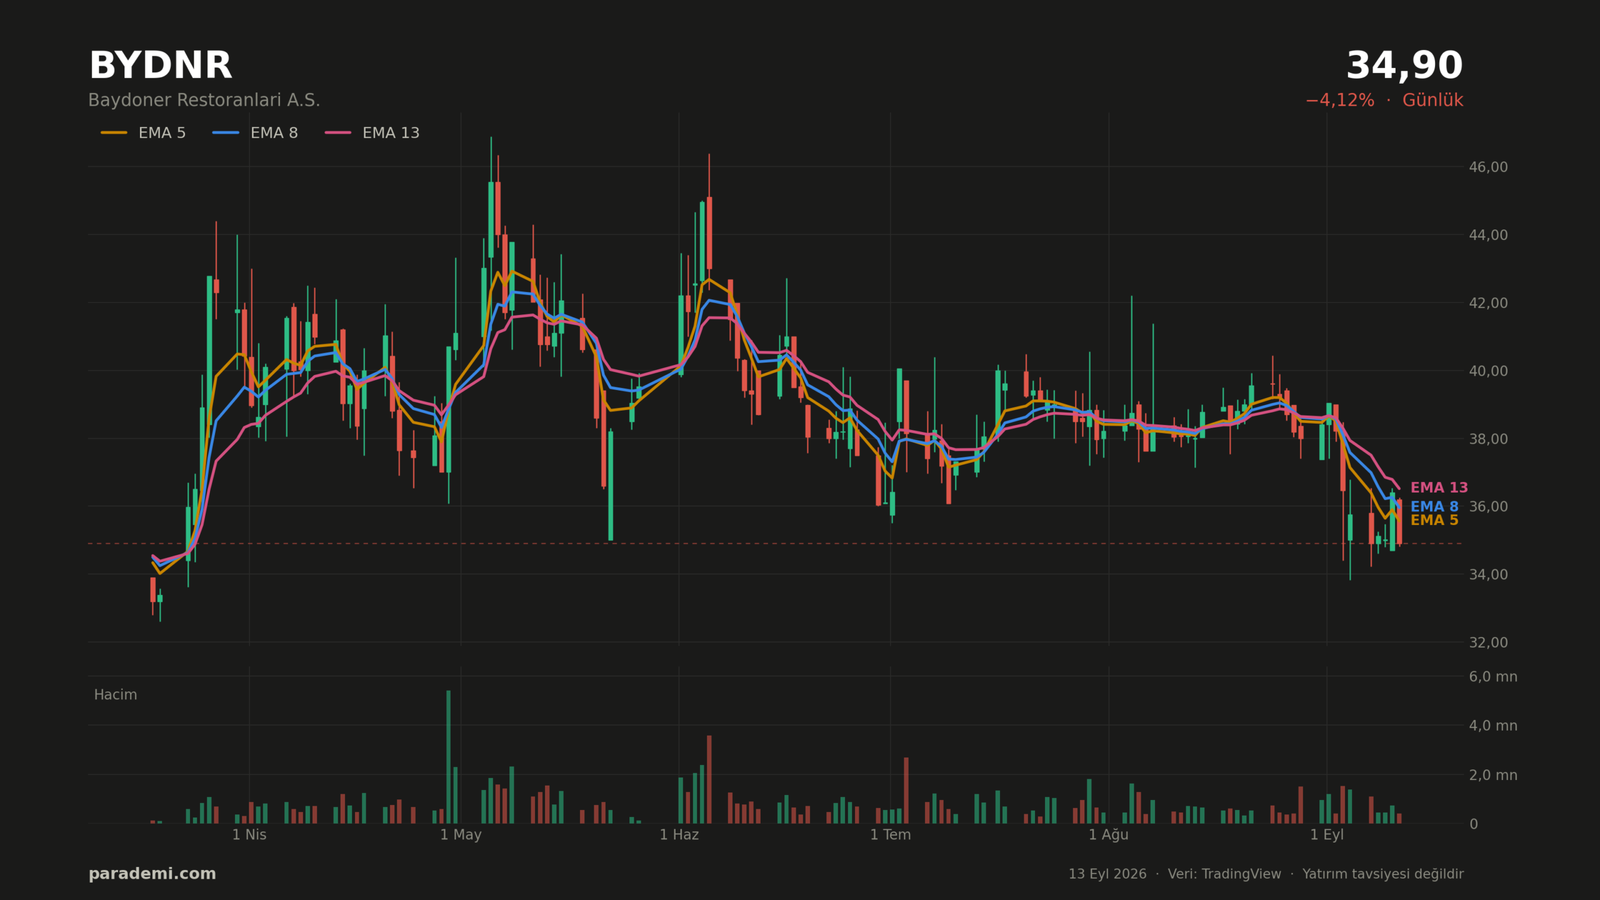Screen dimensions: 1600x900
Task: Click the 40,00 price axis label
Action: (x=1488, y=371)
